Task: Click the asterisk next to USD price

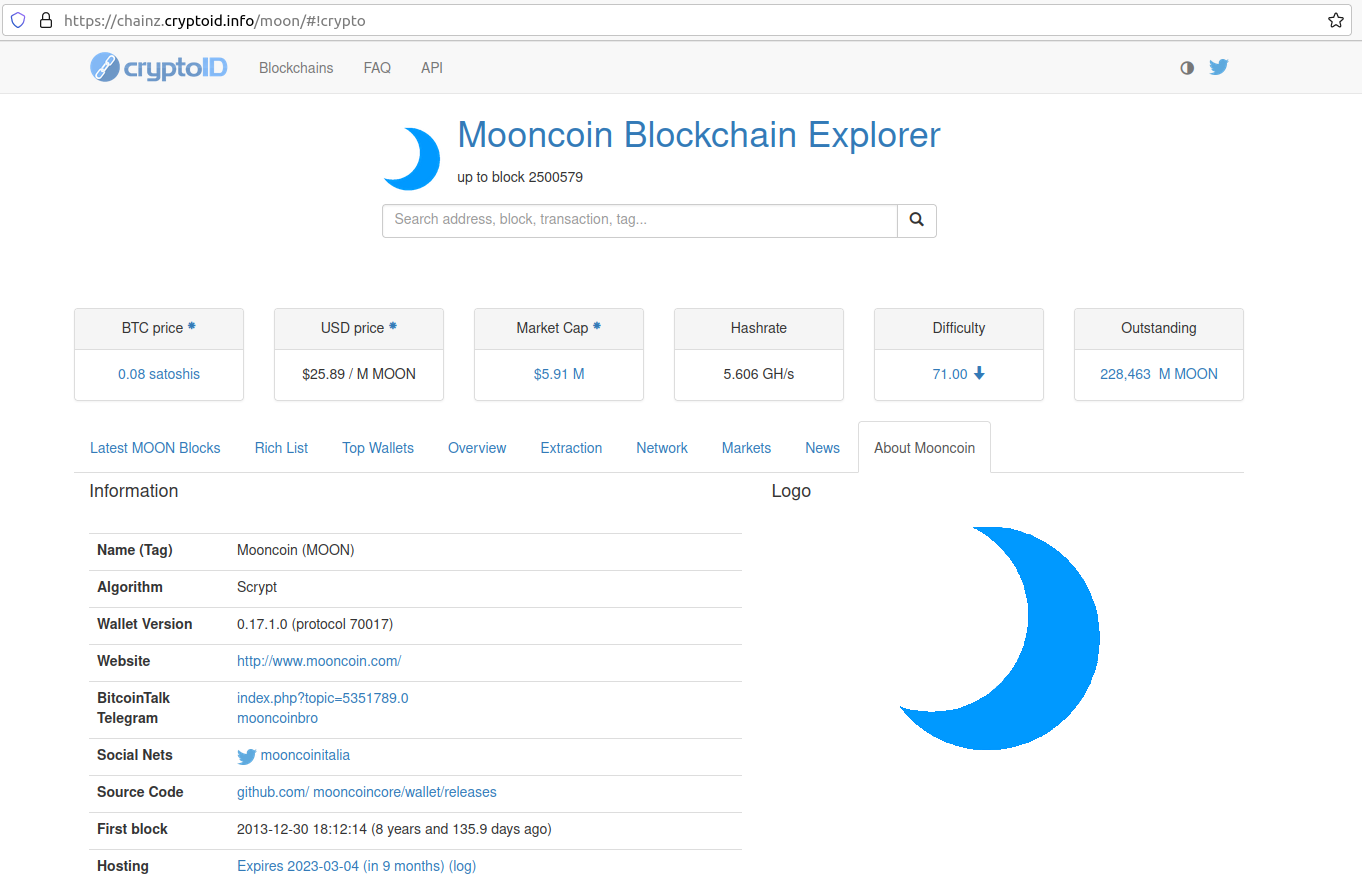Action: point(393,327)
